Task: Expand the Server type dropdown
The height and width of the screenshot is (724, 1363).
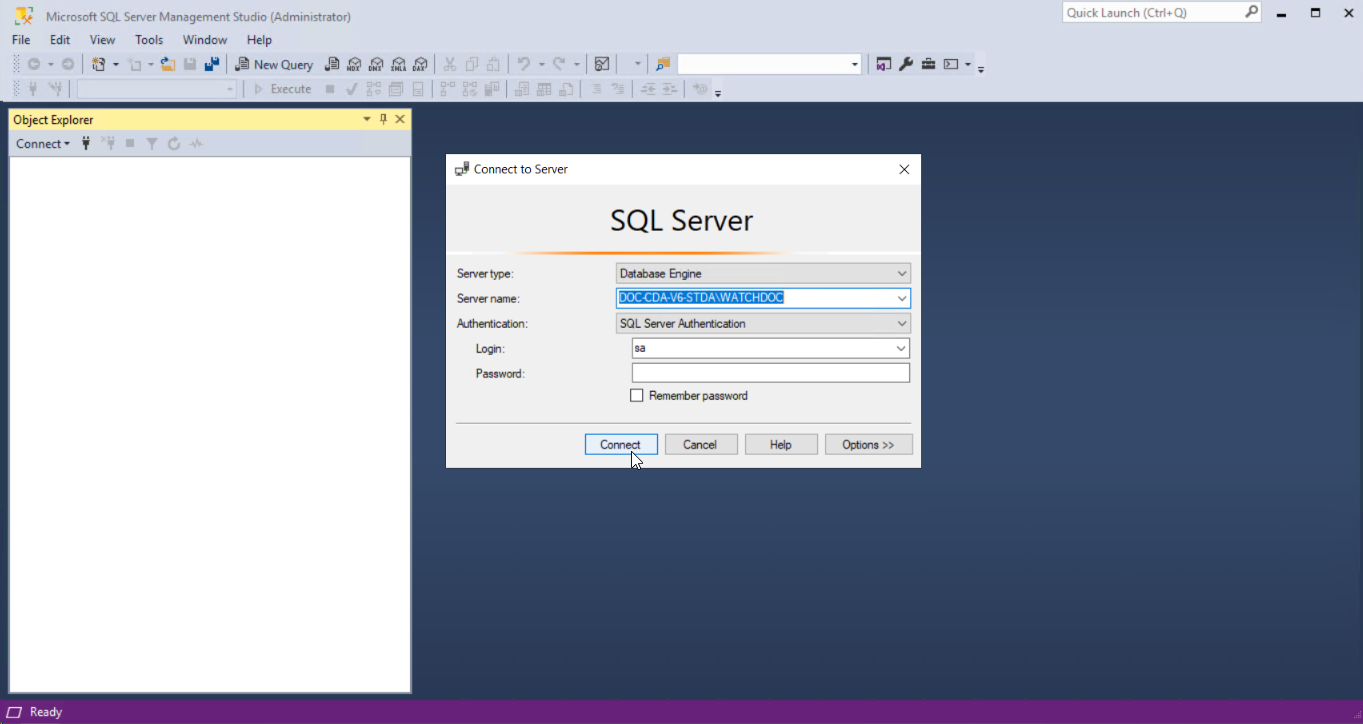Action: pos(902,274)
